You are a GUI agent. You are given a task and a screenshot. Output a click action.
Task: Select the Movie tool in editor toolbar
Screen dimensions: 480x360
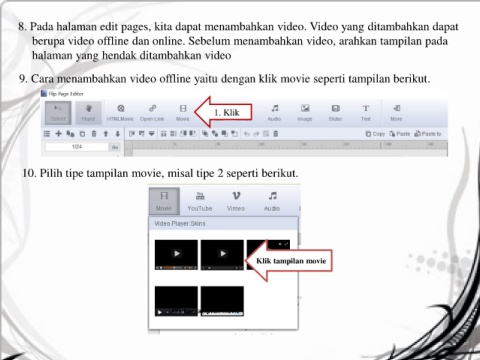(183, 113)
